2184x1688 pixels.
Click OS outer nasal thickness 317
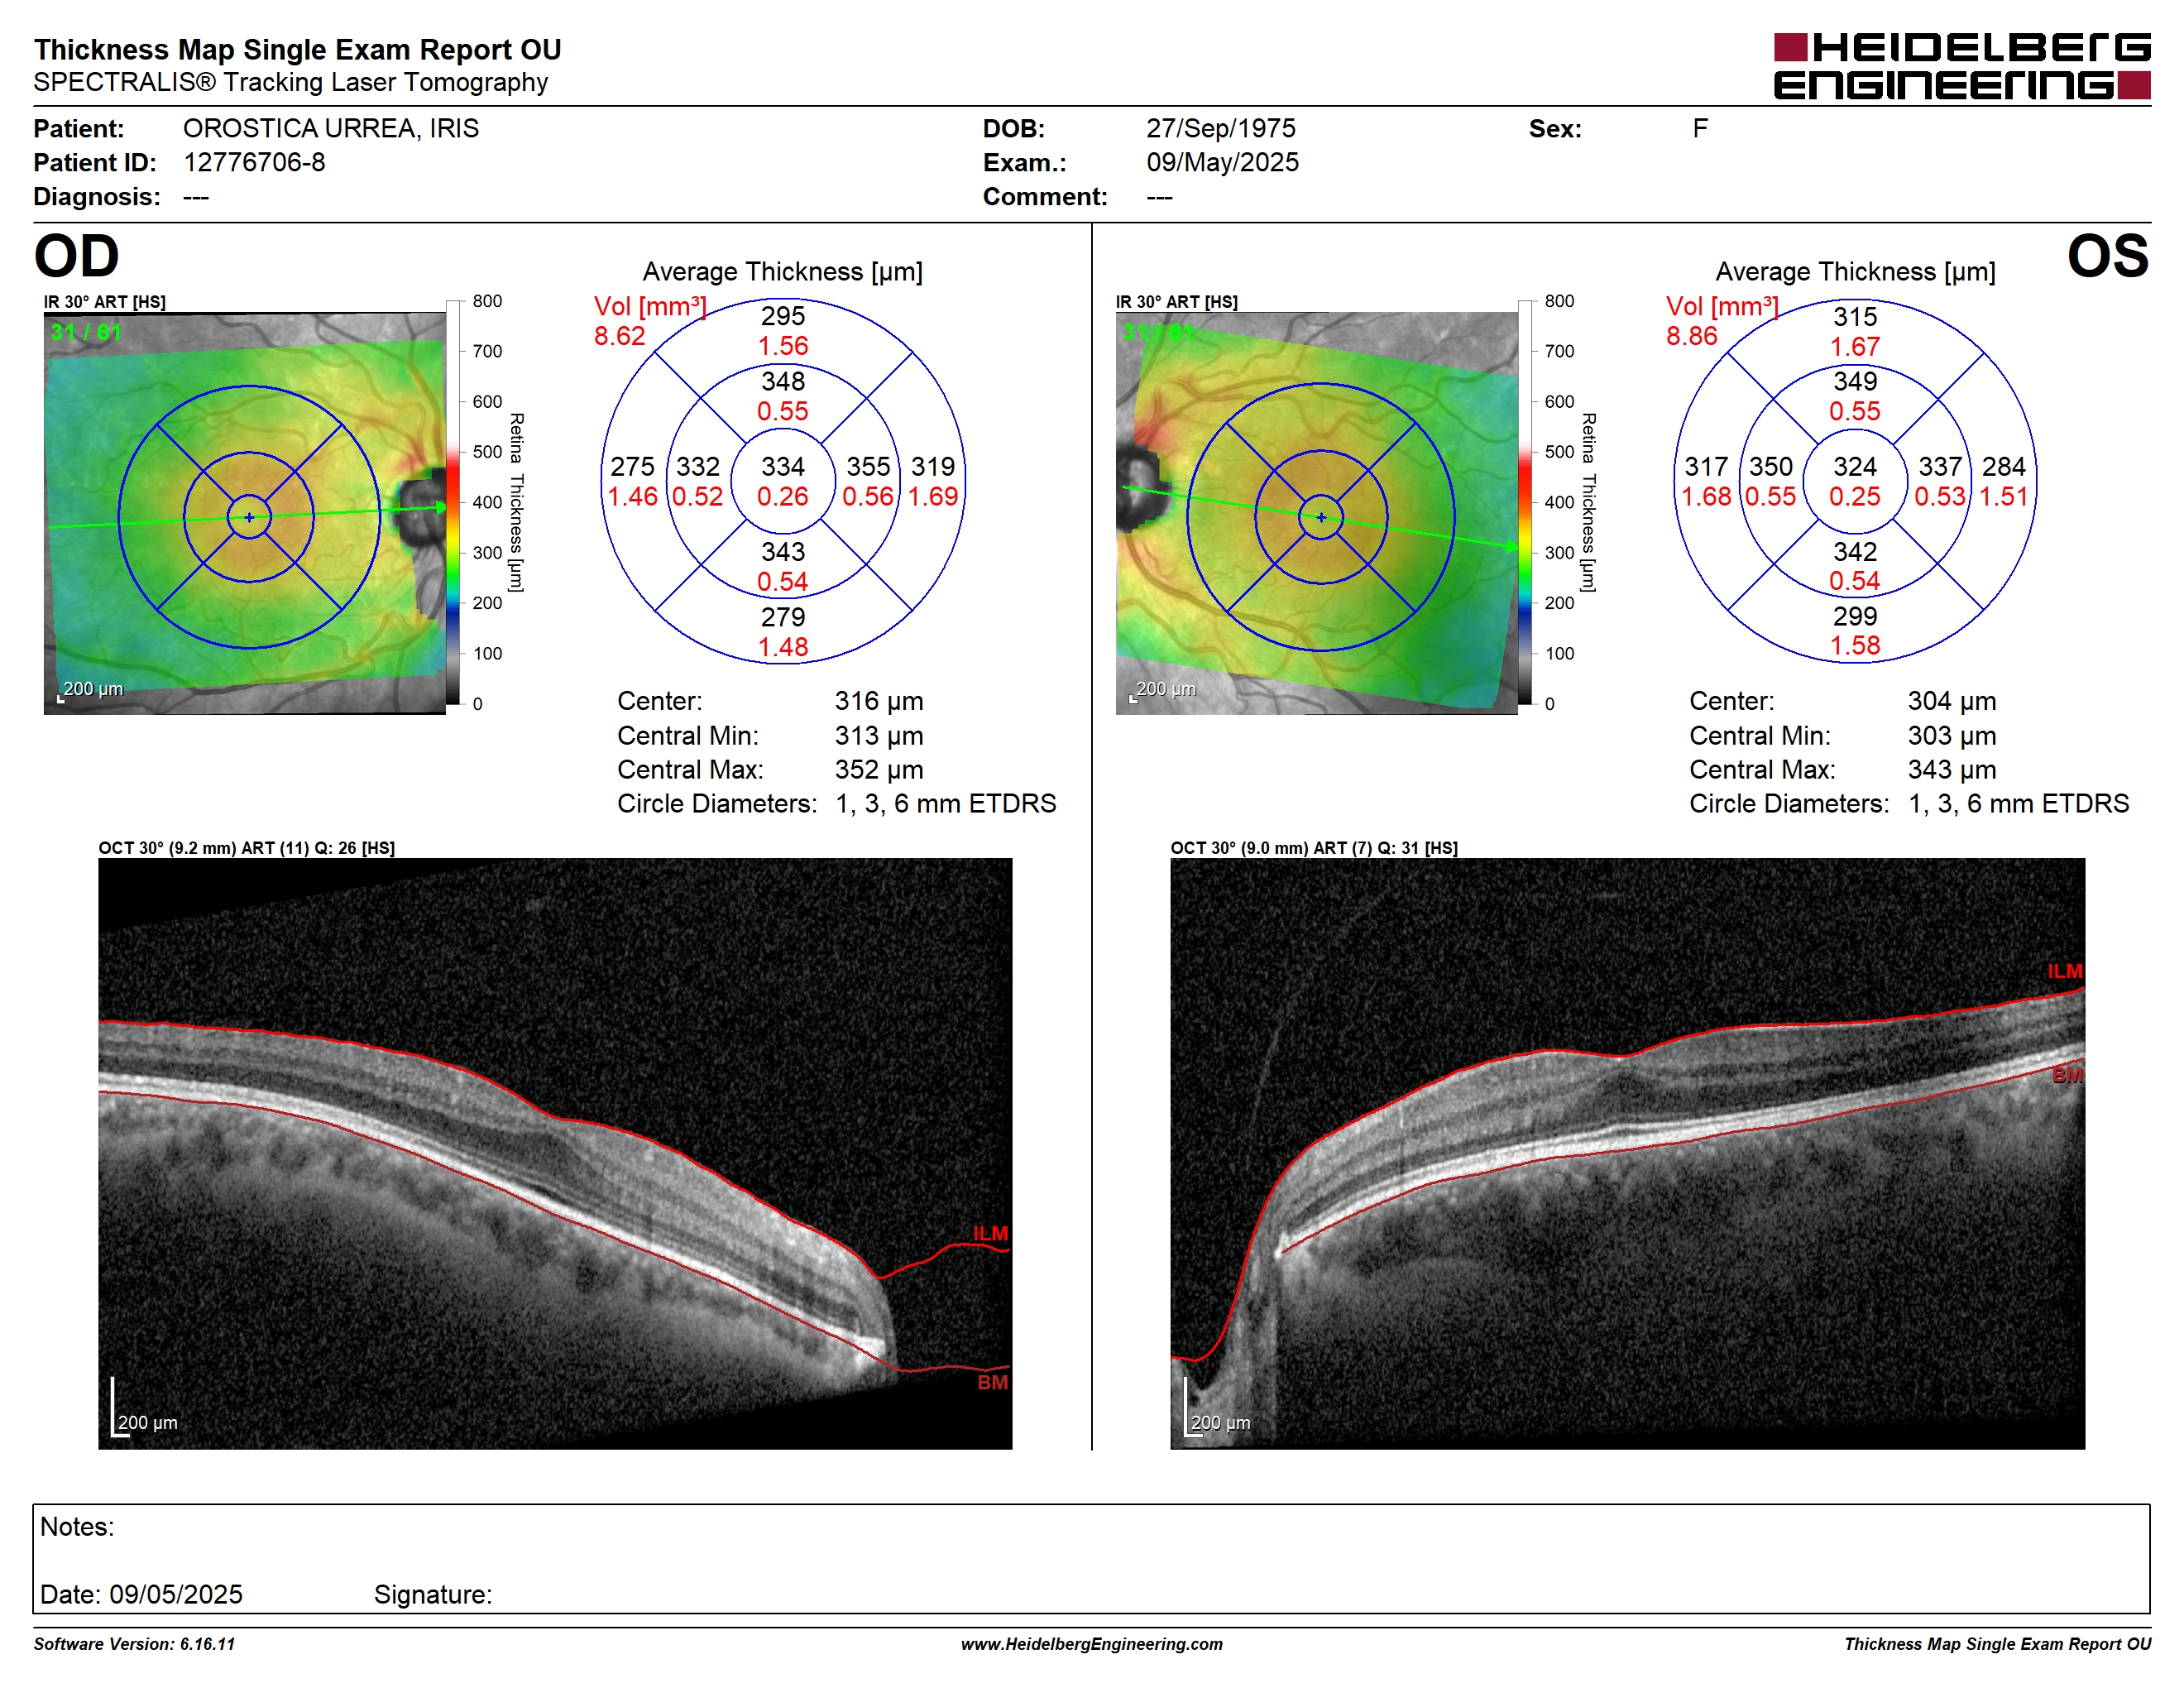coord(1706,466)
